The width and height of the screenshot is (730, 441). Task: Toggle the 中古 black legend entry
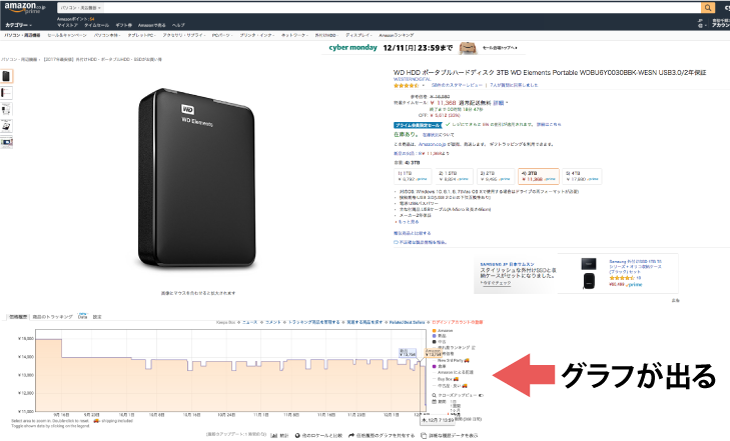pyautogui.click(x=439, y=341)
